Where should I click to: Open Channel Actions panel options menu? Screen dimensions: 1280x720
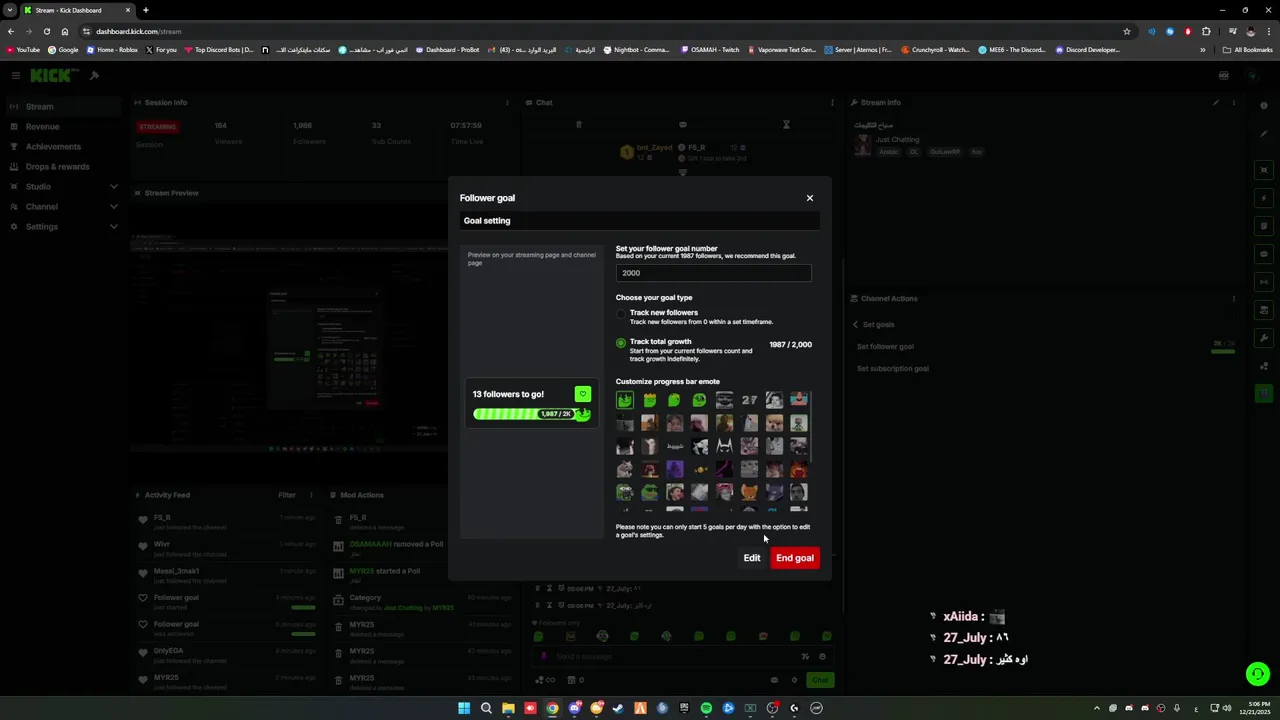click(x=1234, y=298)
